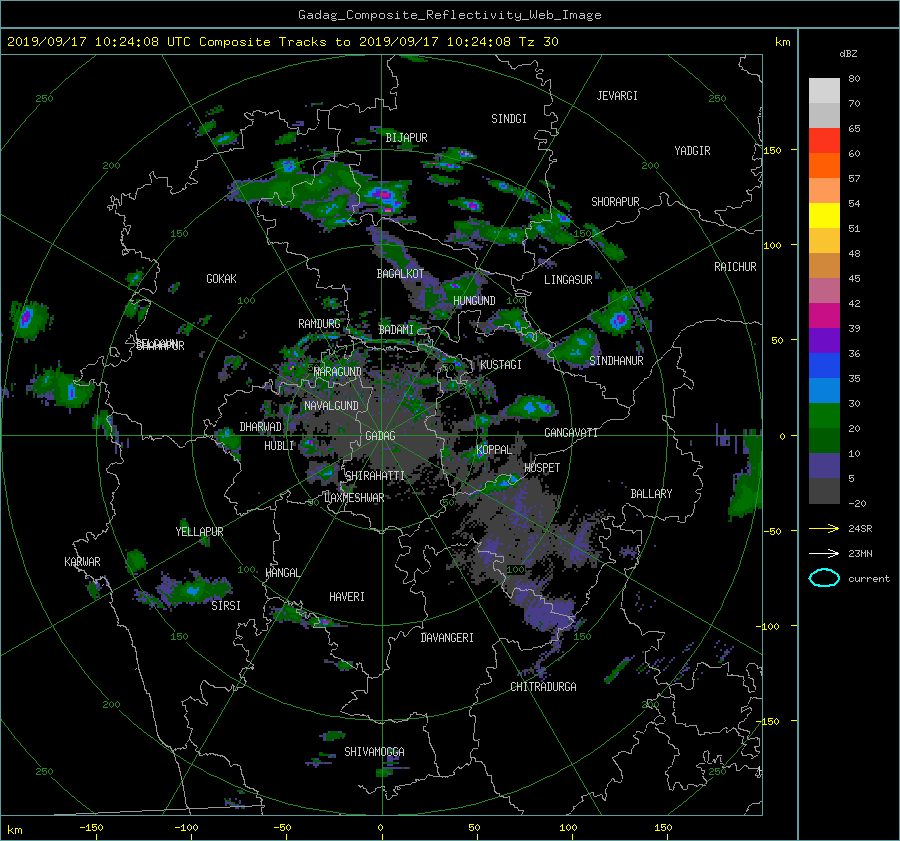Click the JEVARGI city label

(617, 96)
